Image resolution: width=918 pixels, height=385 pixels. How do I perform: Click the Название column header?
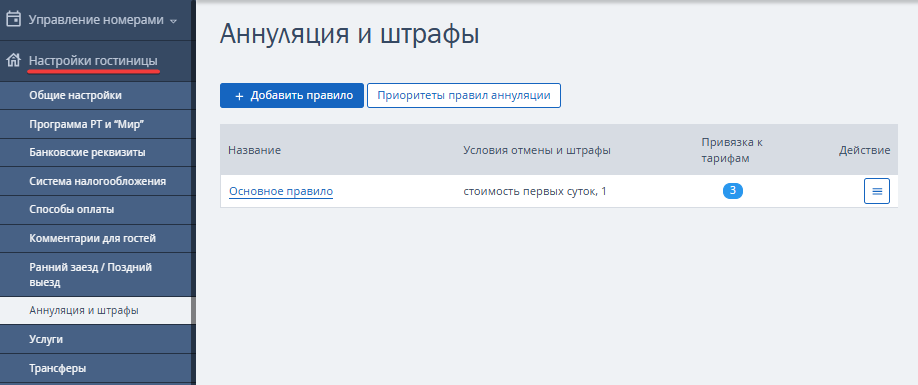coord(255,150)
